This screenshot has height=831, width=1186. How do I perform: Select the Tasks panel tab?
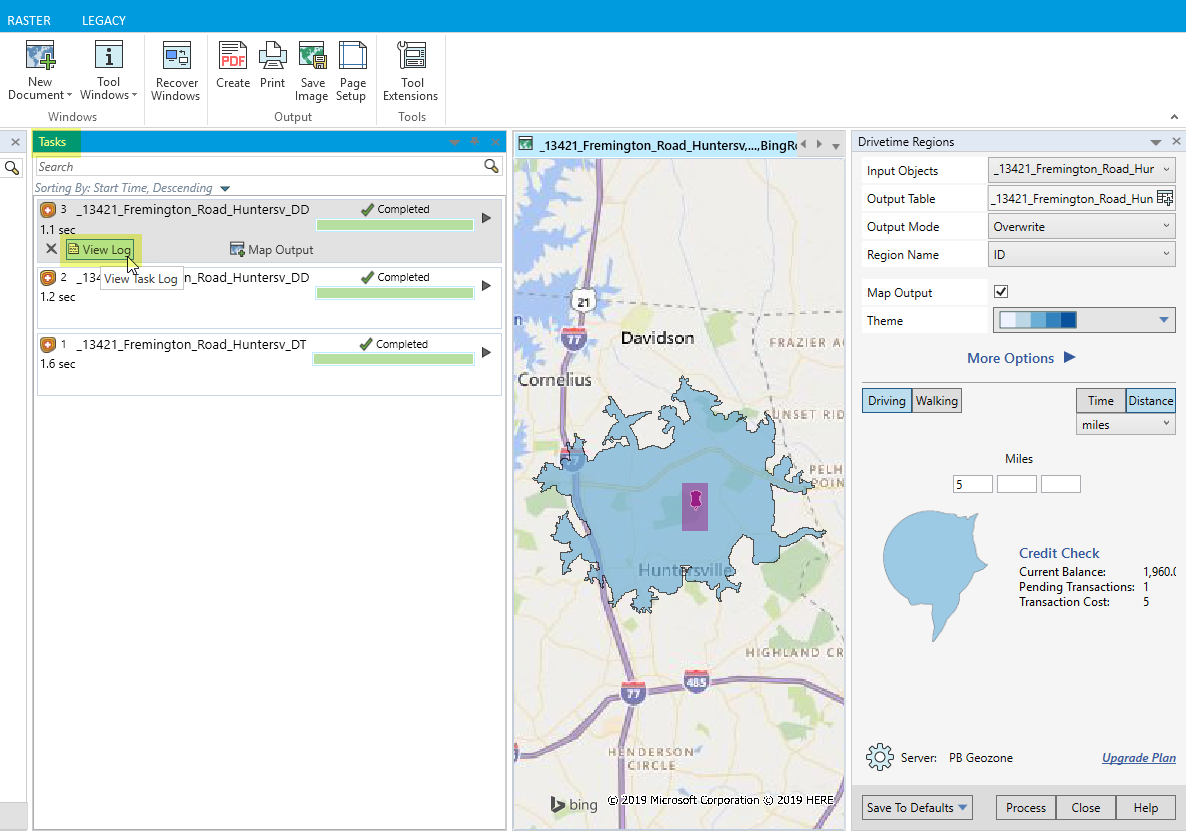(x=53, y=141)
